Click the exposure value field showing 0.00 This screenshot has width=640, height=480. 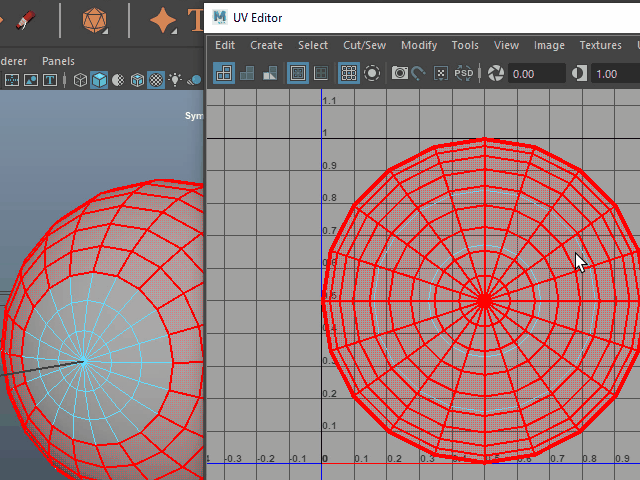[x=535, y=74]
